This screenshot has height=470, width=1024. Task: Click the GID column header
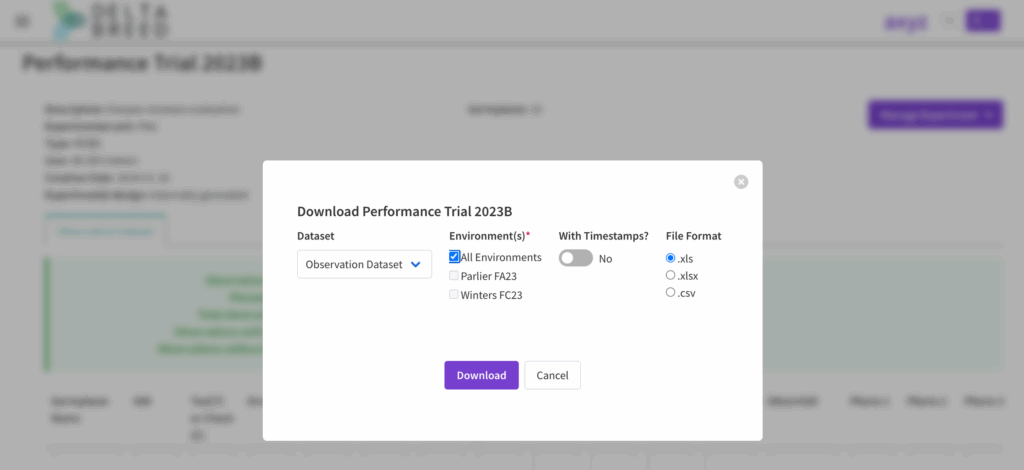(140, 400)
